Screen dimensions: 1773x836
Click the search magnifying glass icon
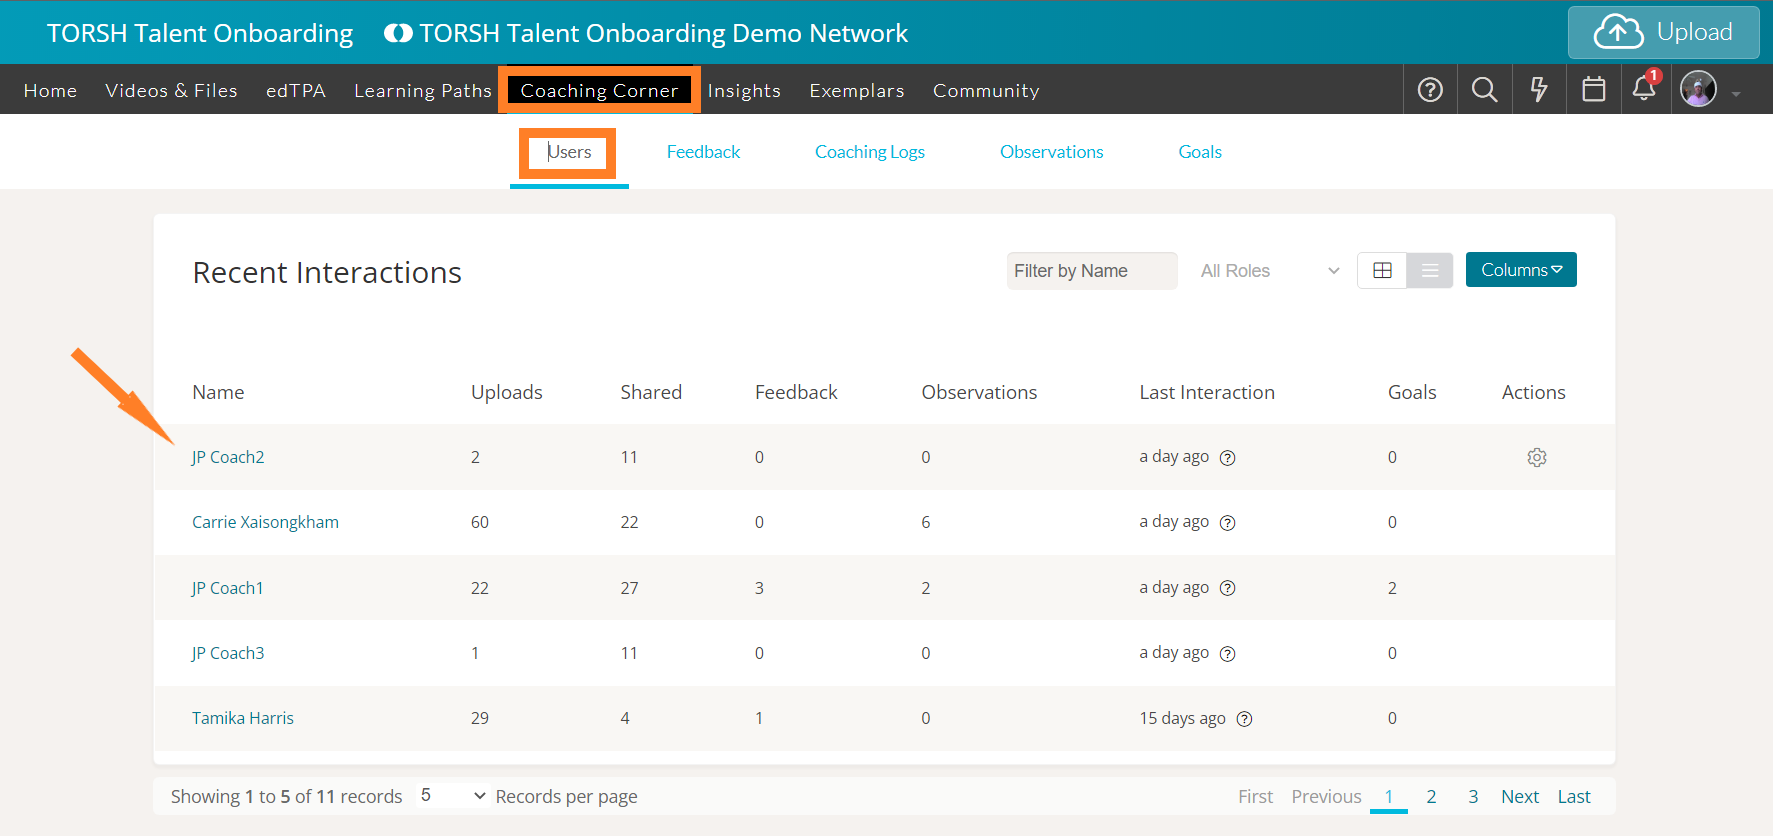tap(1484, 90)
